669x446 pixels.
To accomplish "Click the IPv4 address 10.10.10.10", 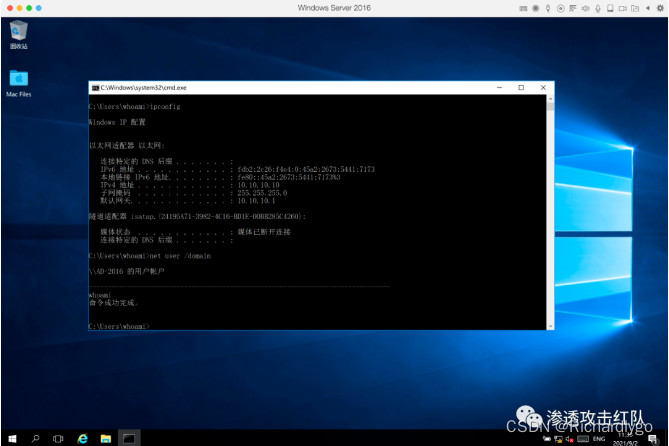I will [x=259, y=185].
